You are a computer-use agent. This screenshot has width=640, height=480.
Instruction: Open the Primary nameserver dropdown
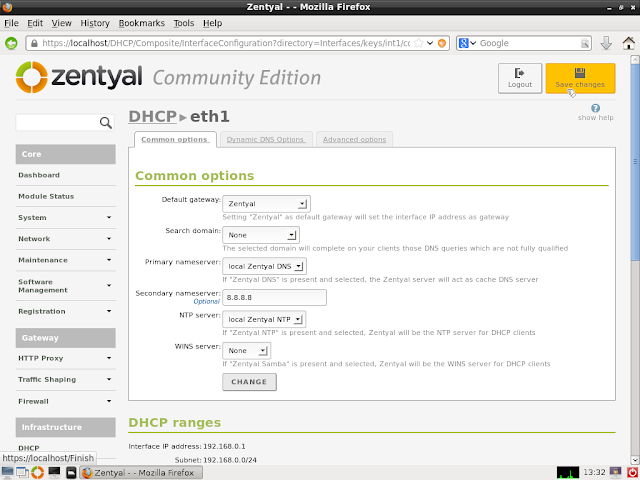tap(264, 266)
